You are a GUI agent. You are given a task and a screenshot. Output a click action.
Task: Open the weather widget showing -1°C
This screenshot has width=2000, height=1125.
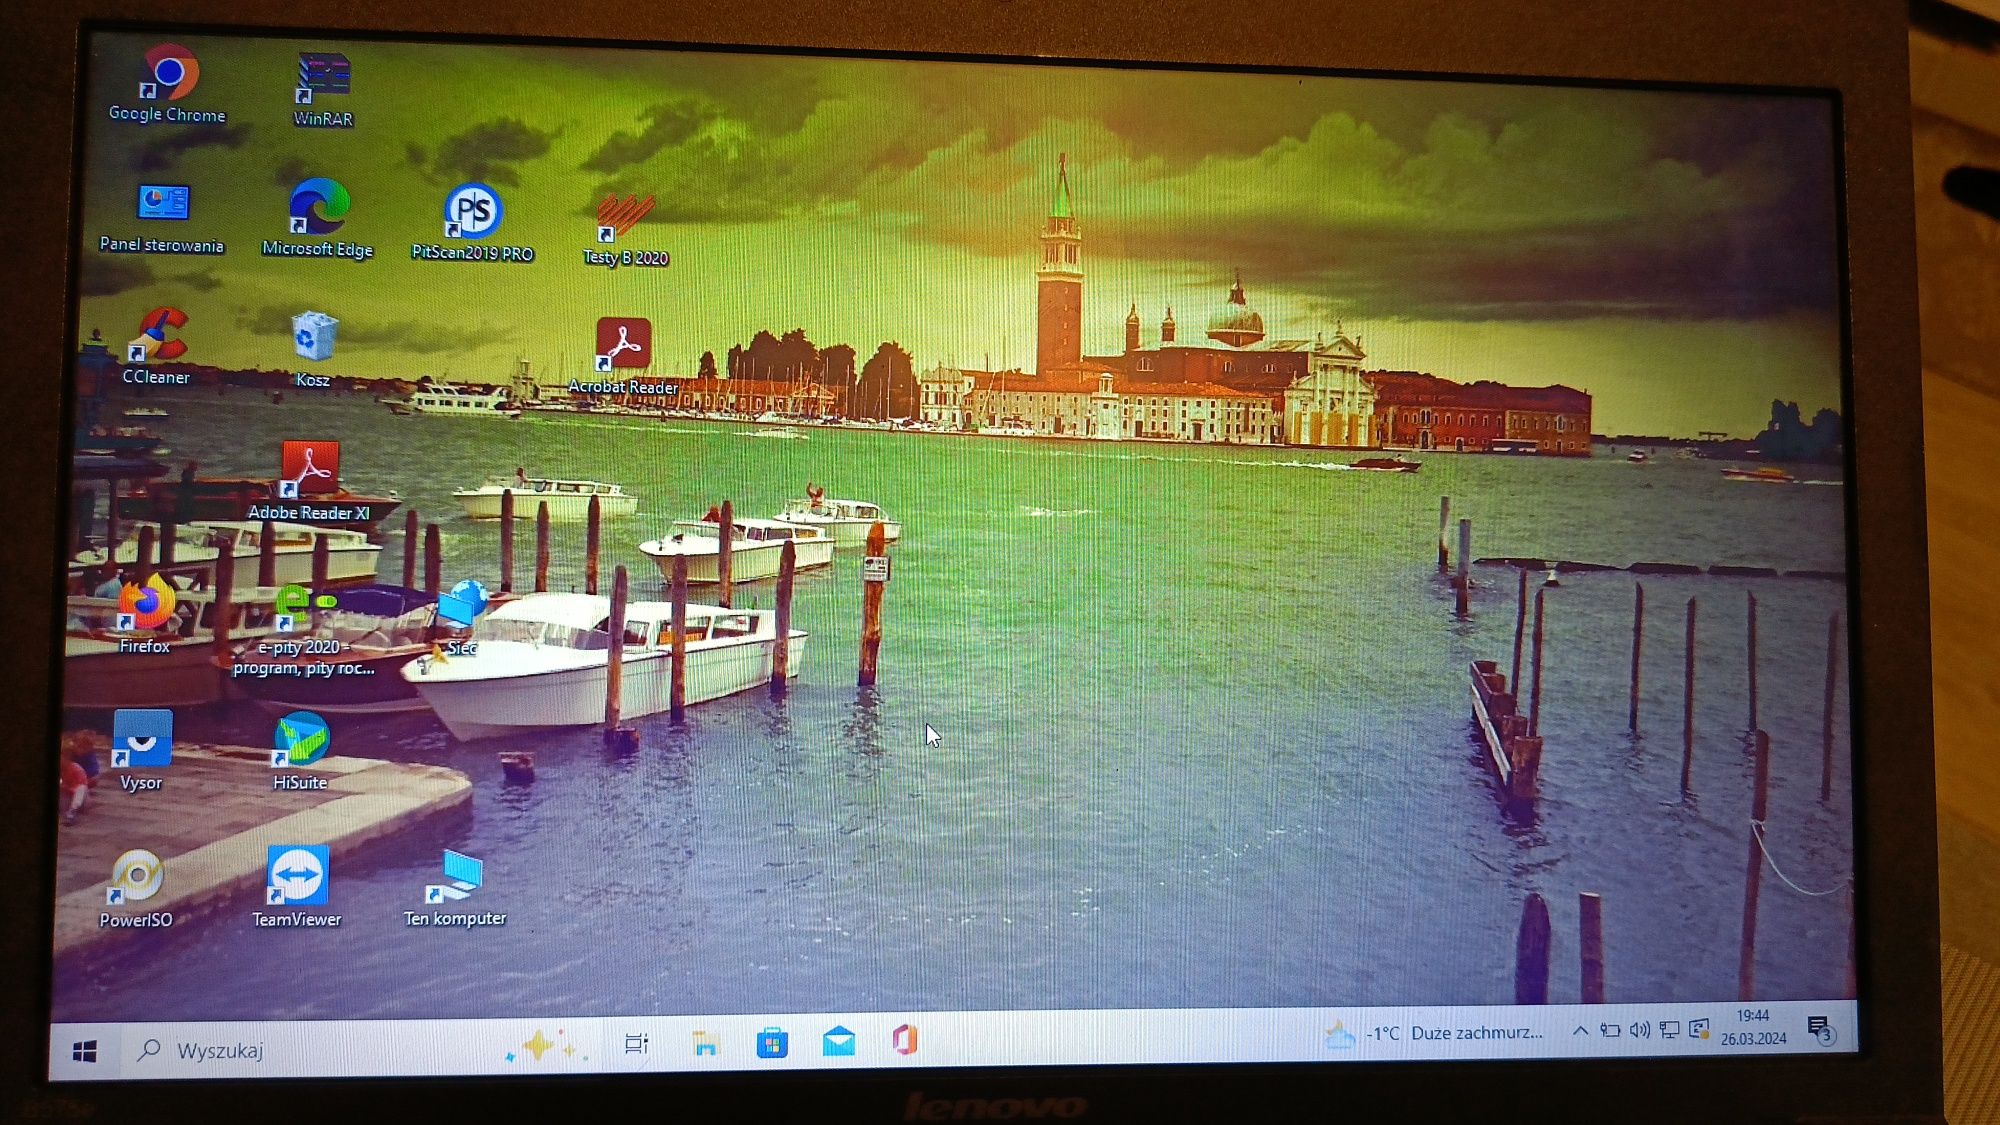(x=1433, y=1033)
